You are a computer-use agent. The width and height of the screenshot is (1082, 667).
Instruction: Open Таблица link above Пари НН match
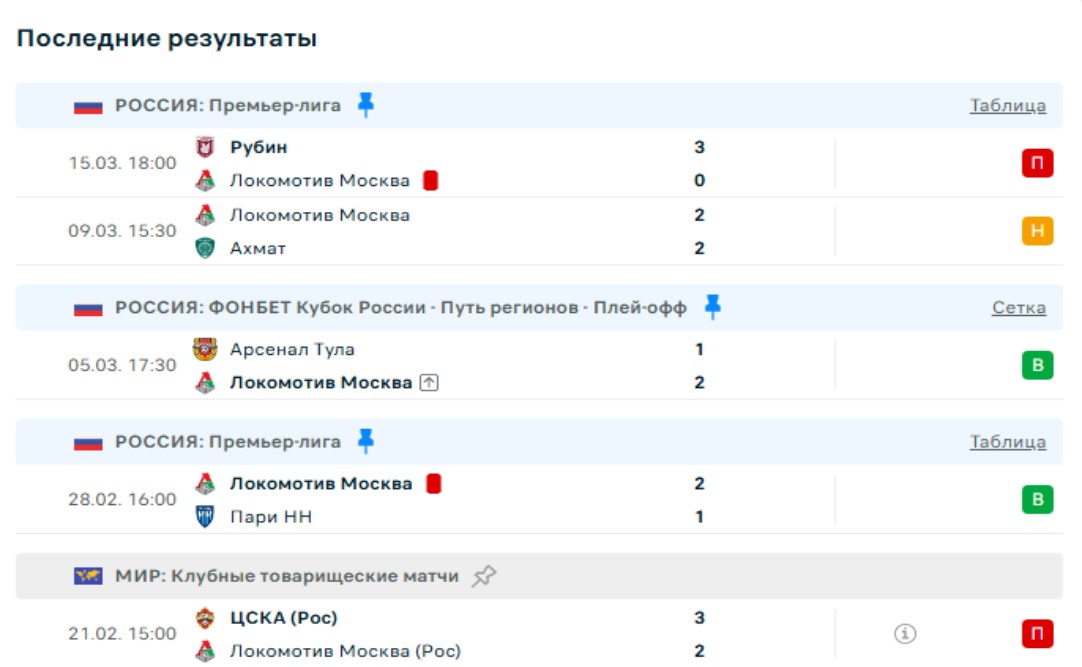(x=1007, y=442)
